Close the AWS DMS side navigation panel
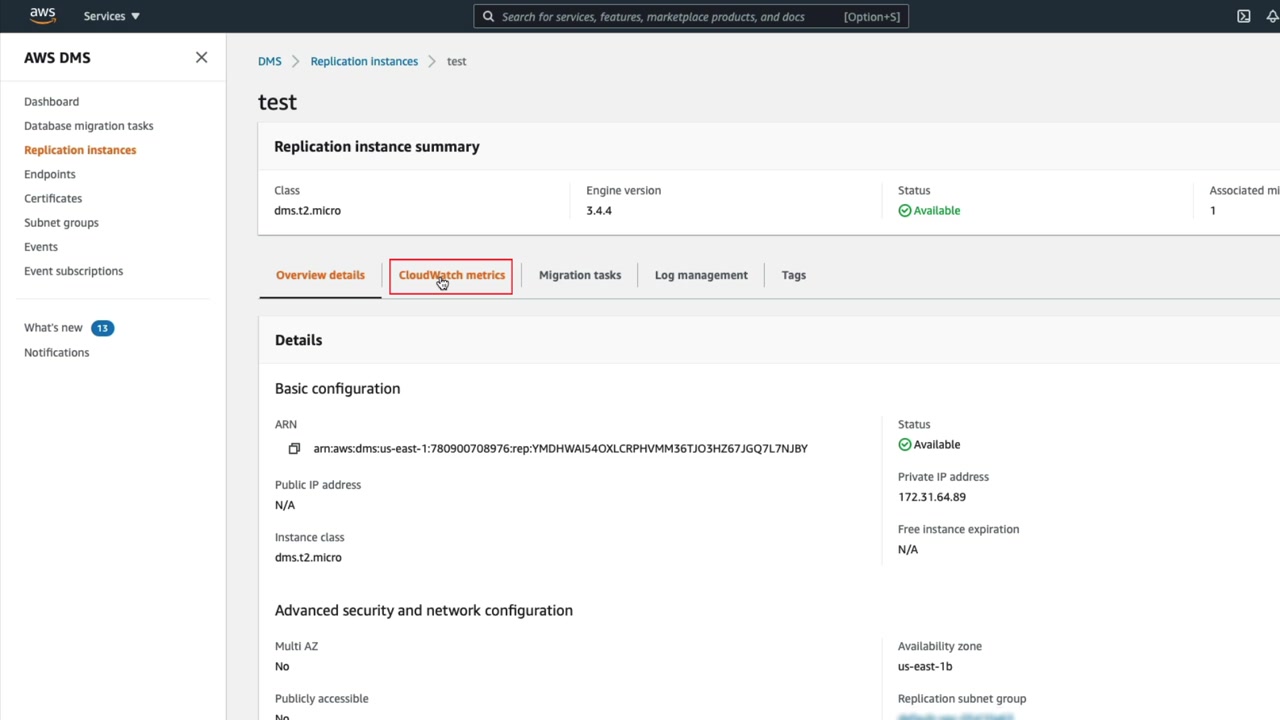This screenshot has height=720, width=1280. tap(201, 58)
